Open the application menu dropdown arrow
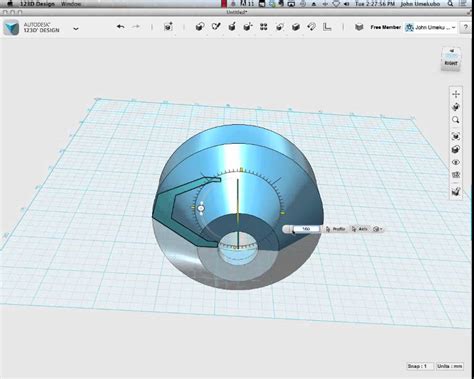This screenshot has height=379, width=474. (x=76, y=29)
